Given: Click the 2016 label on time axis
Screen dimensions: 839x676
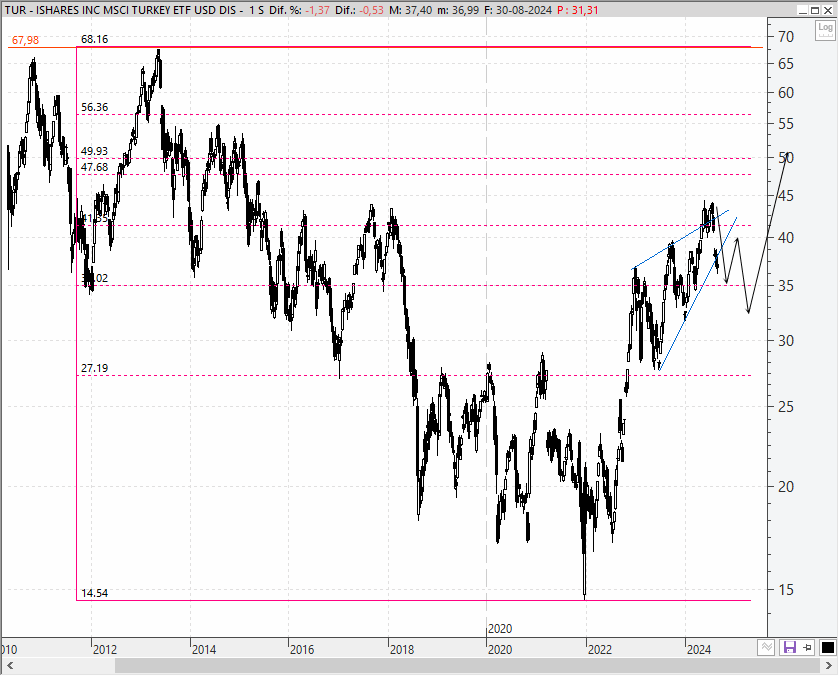Looking at the screenshot, I should pyautogui.click(x=302, y=650).
